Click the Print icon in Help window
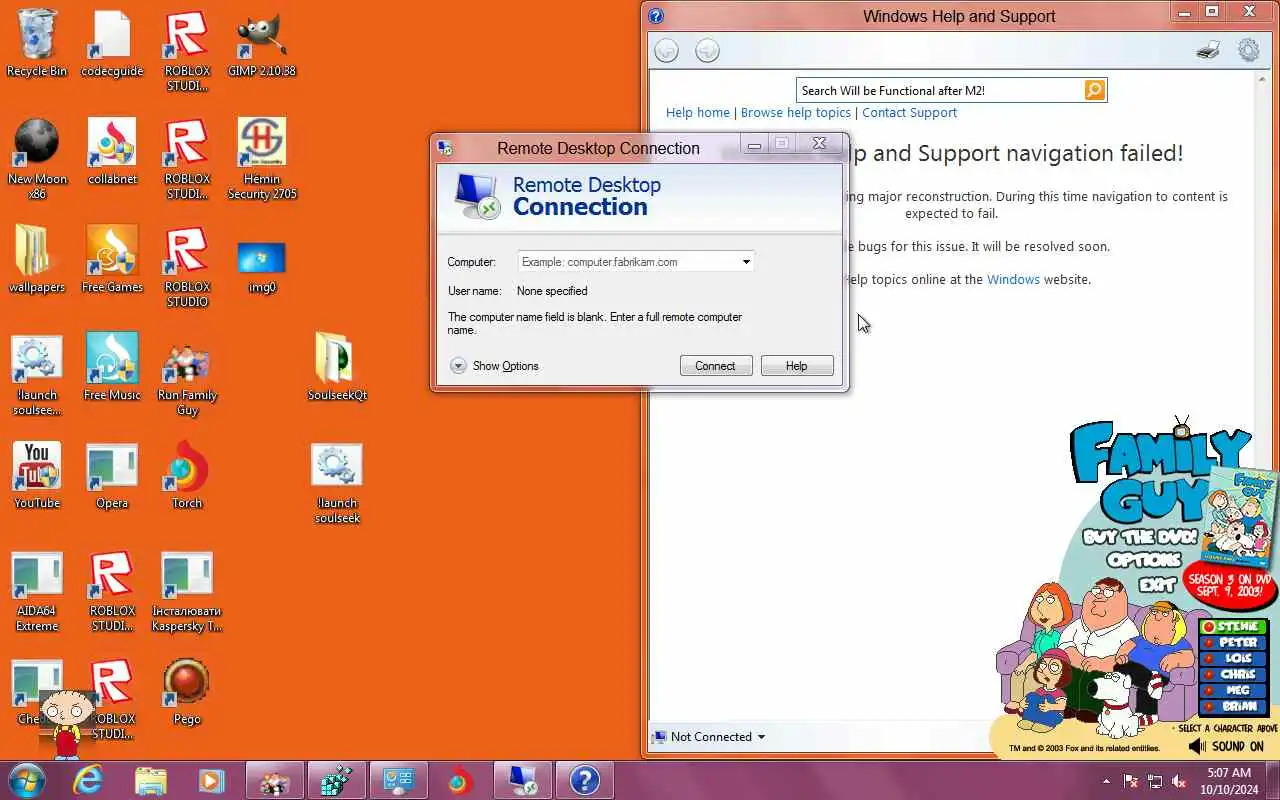 point(1208,51)
